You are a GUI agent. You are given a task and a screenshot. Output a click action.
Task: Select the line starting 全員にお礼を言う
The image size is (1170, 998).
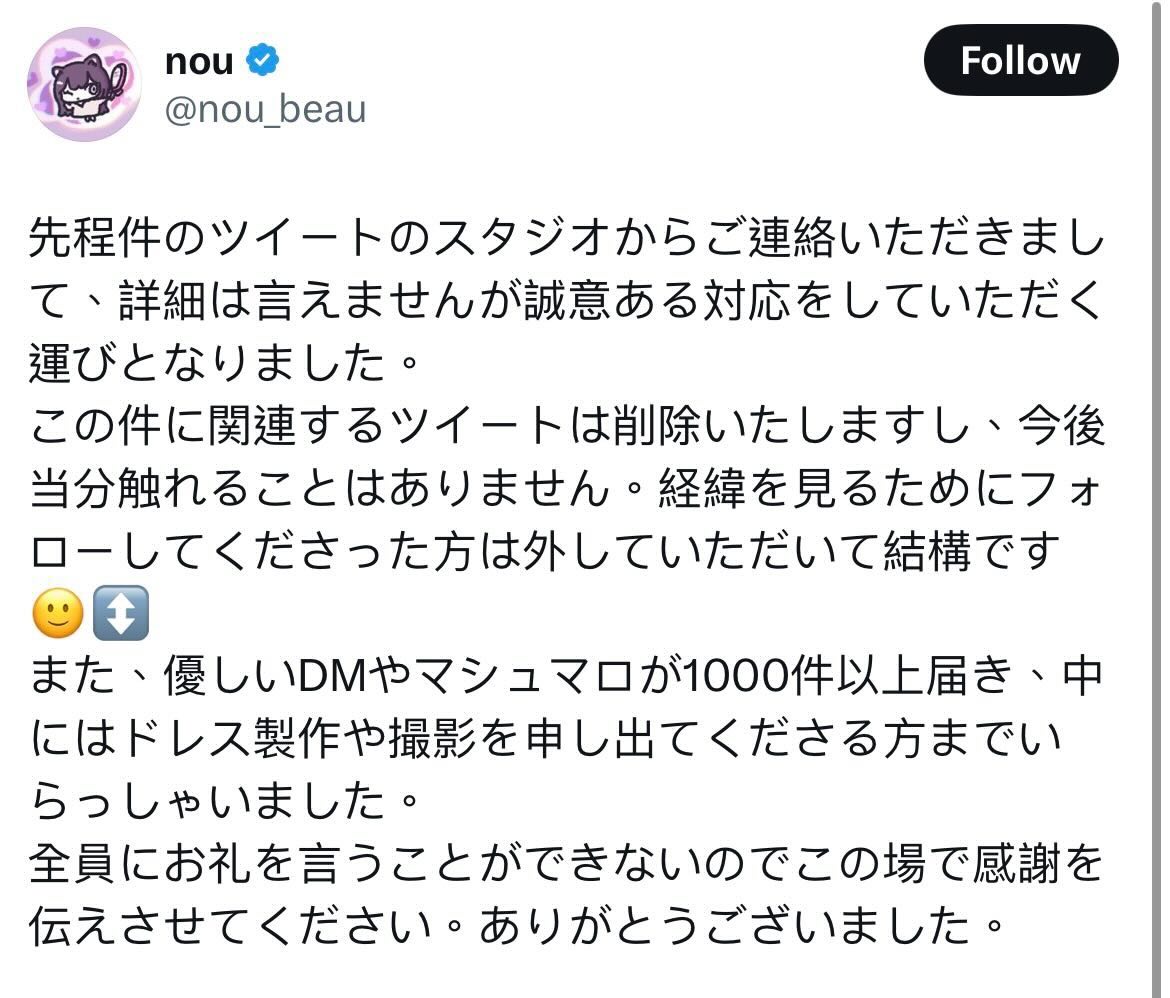pyautogui.click(x=566, y=864)
